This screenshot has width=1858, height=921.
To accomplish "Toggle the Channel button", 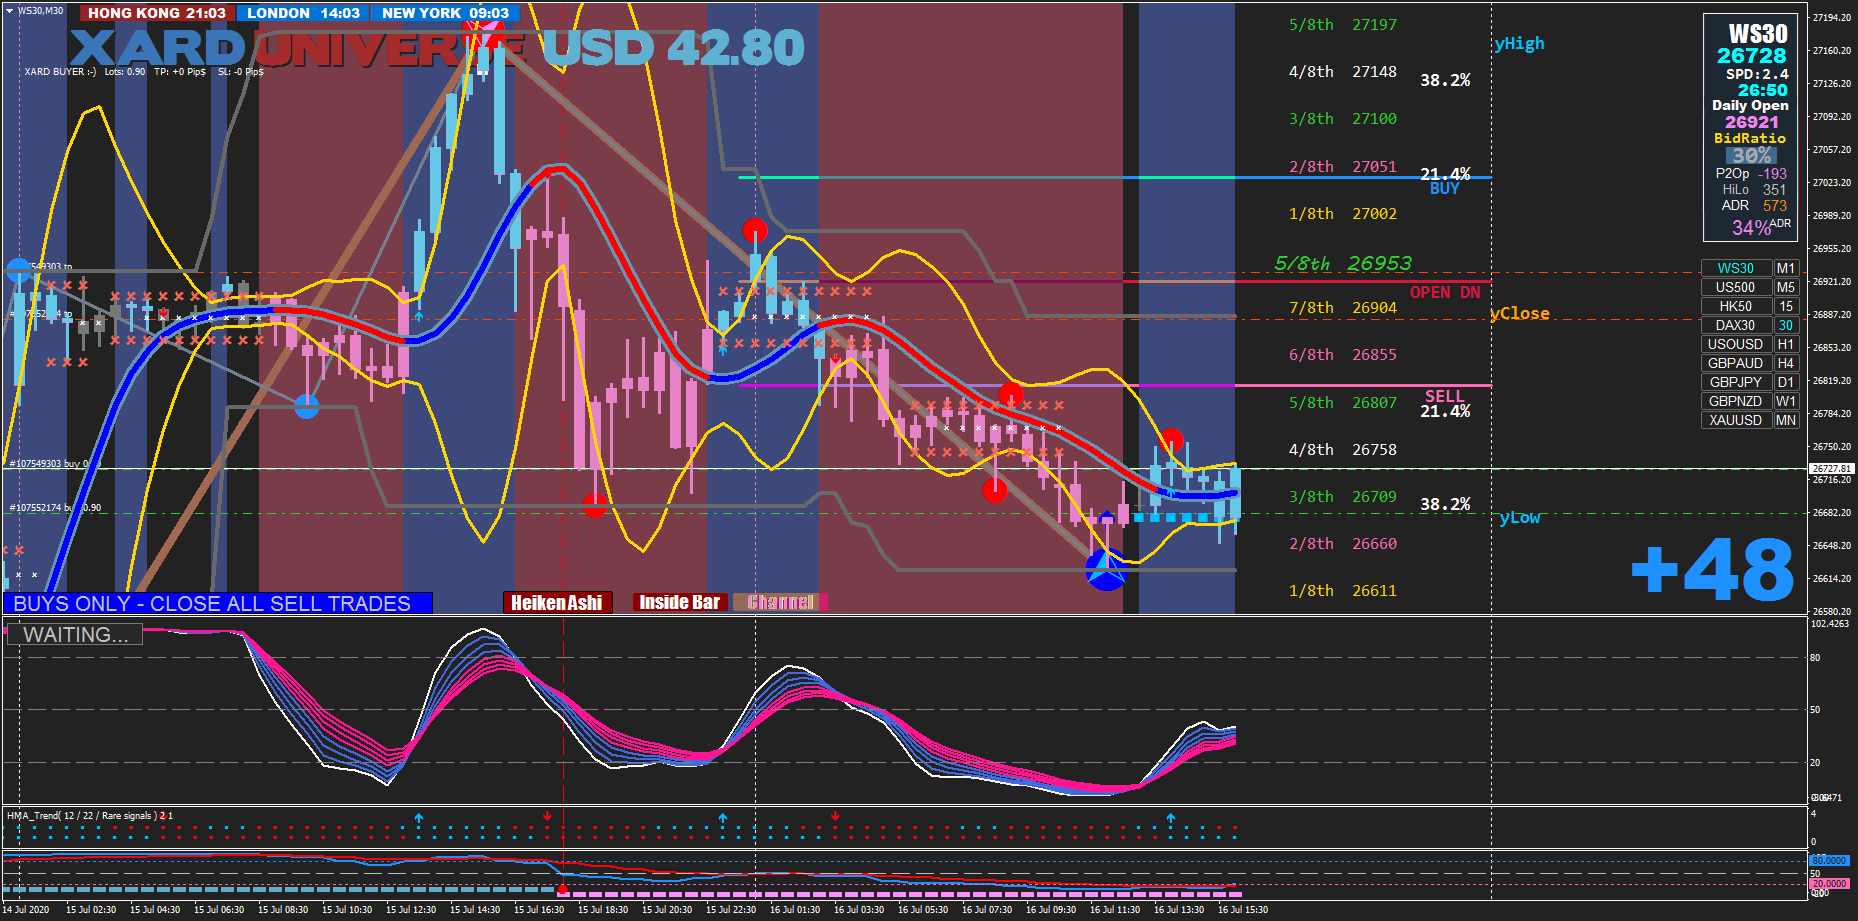I will 780,602.
